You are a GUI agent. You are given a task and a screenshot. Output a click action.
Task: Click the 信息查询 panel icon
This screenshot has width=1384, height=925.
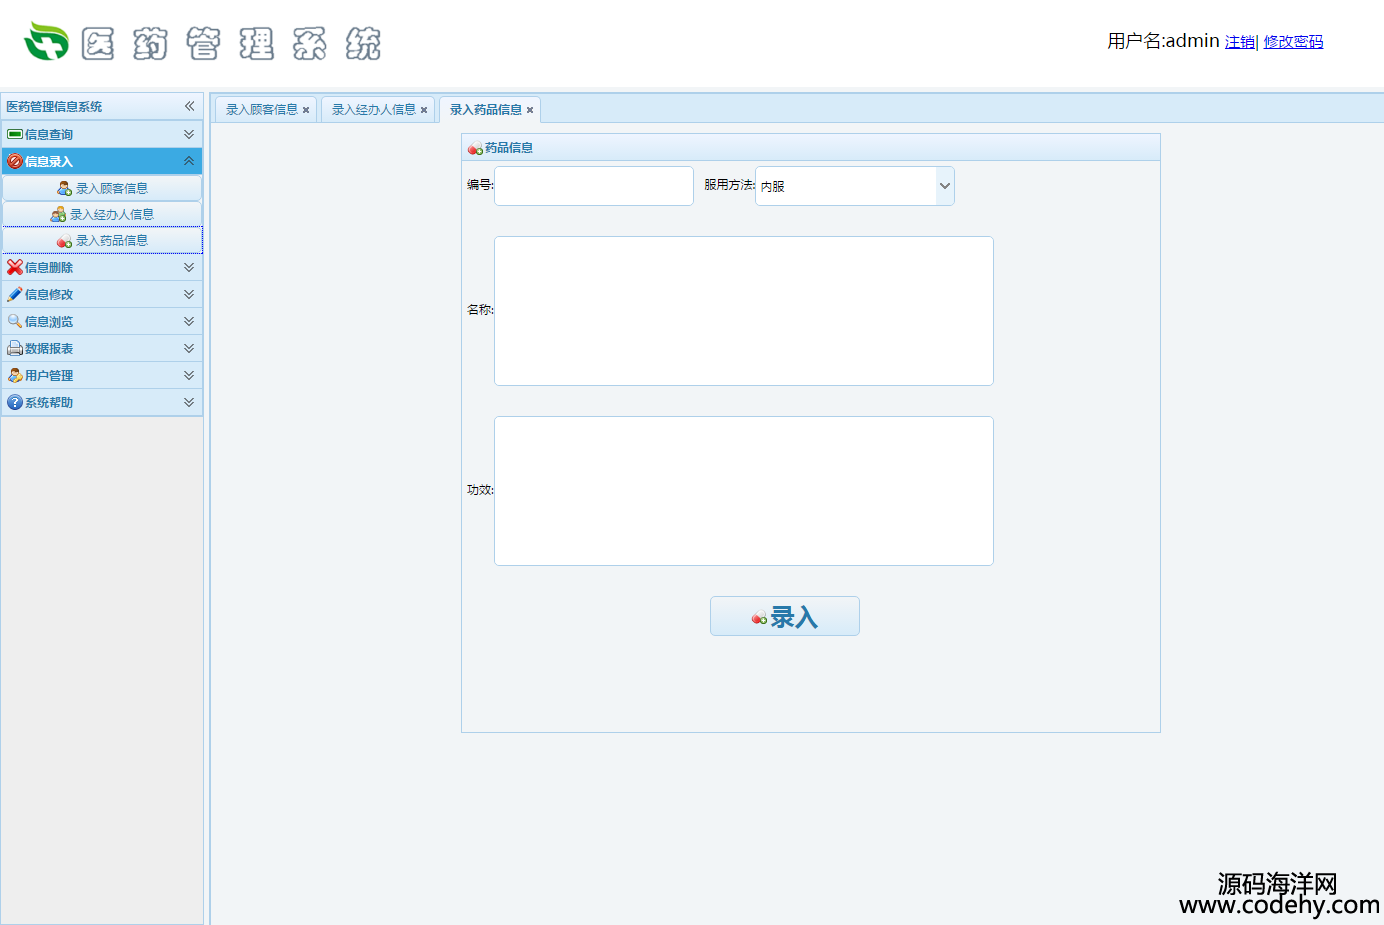point(15,134)
